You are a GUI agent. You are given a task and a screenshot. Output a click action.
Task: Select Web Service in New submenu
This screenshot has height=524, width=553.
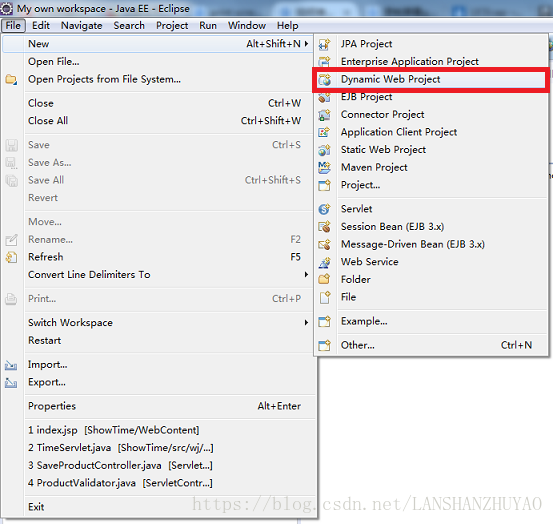[x=431, y=262]
